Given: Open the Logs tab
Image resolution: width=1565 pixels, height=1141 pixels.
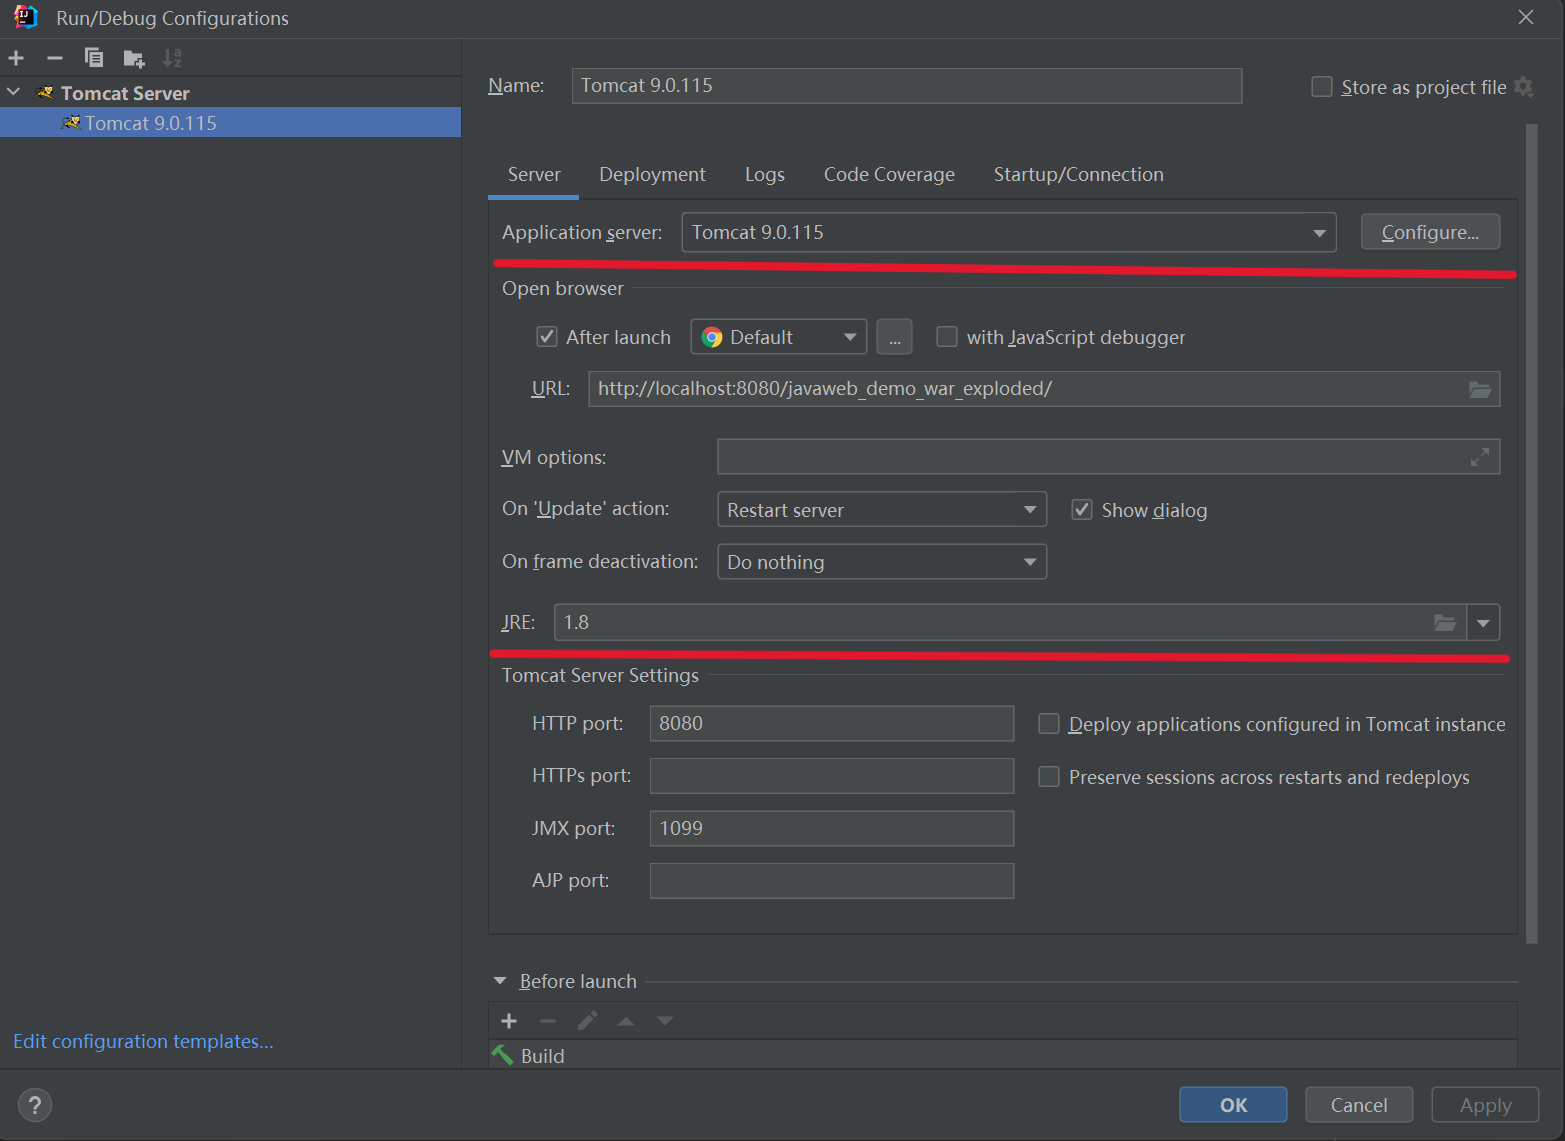Looking at the screenshot, I should point(765,174).
